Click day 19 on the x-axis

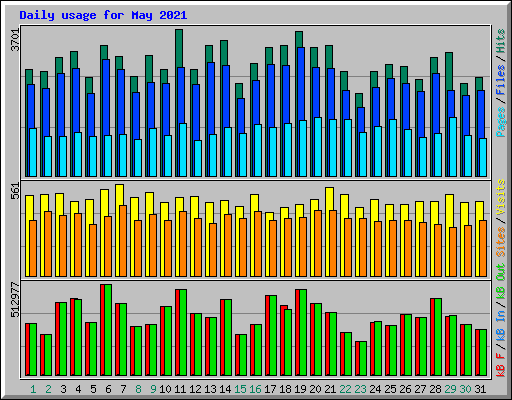point(300,389)
